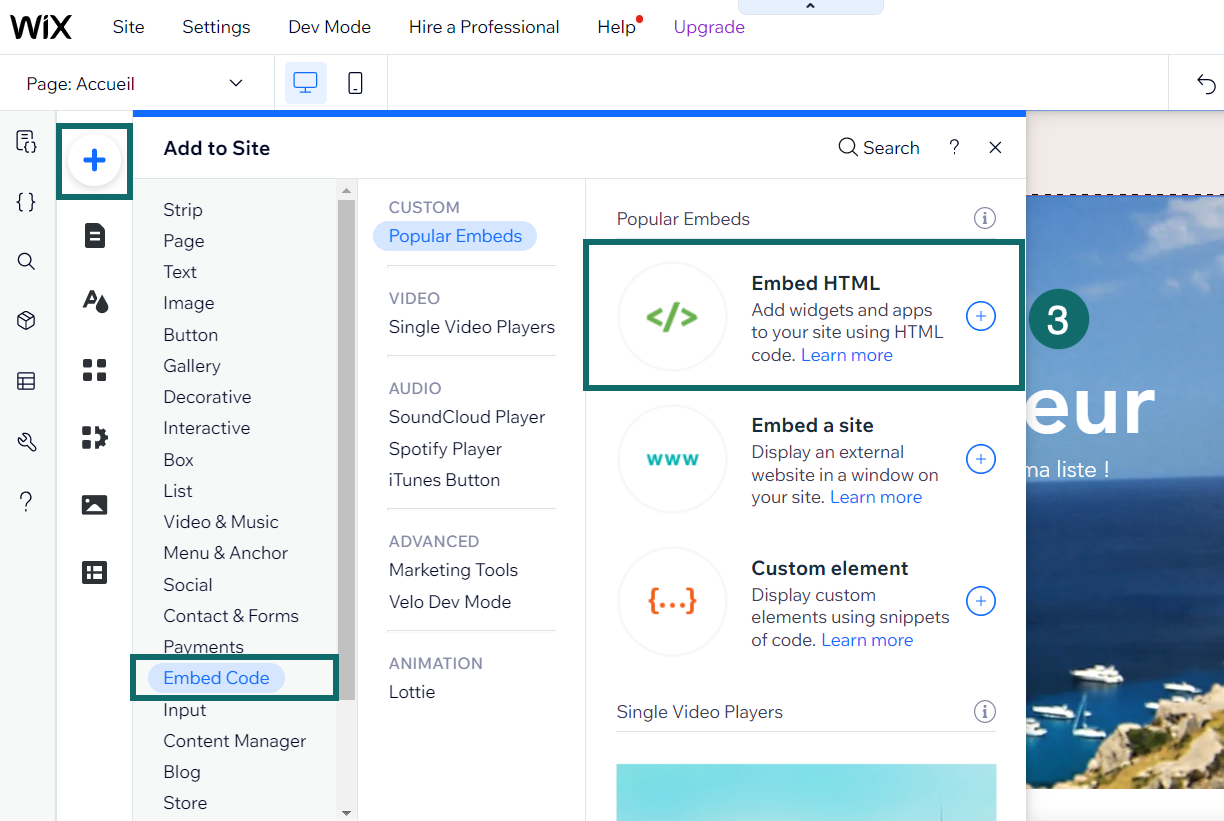
Task: Click the blue plus Add Elements button
Action: click(94, 160)
